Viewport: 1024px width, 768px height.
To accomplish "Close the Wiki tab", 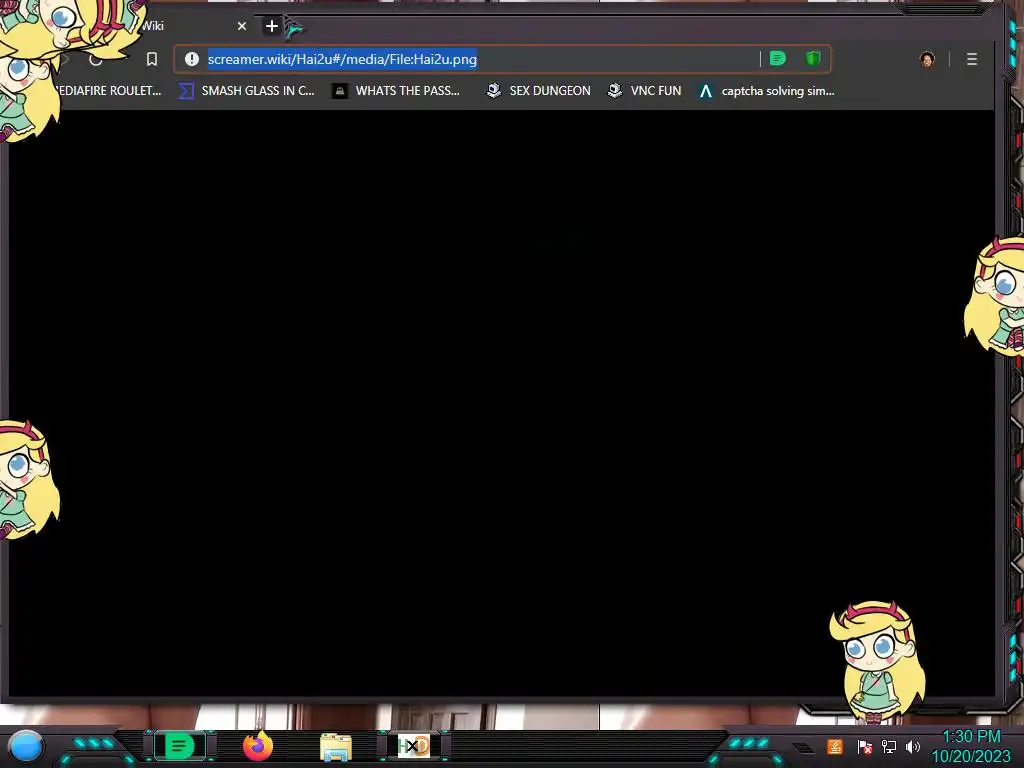I will [x=242, y=26].
